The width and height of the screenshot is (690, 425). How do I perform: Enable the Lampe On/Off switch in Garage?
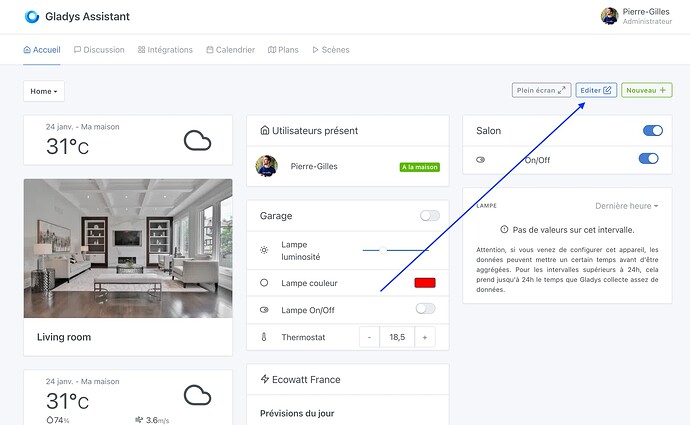tap(425, 309)
